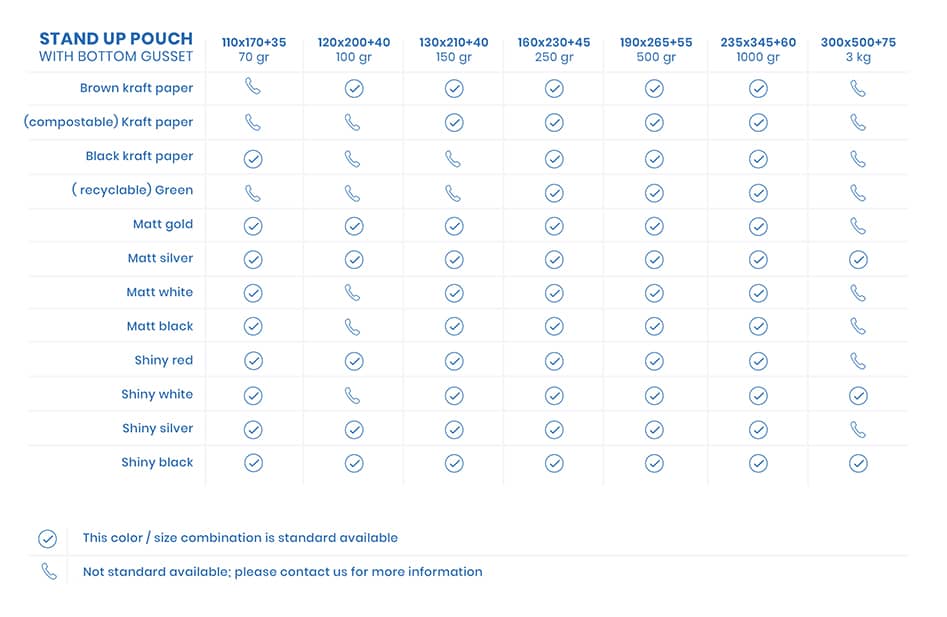This screenshot has width=947, height=617.
Task: Click phone icon for compostable Kraft paper 100 gr
Action: [353, 122]
